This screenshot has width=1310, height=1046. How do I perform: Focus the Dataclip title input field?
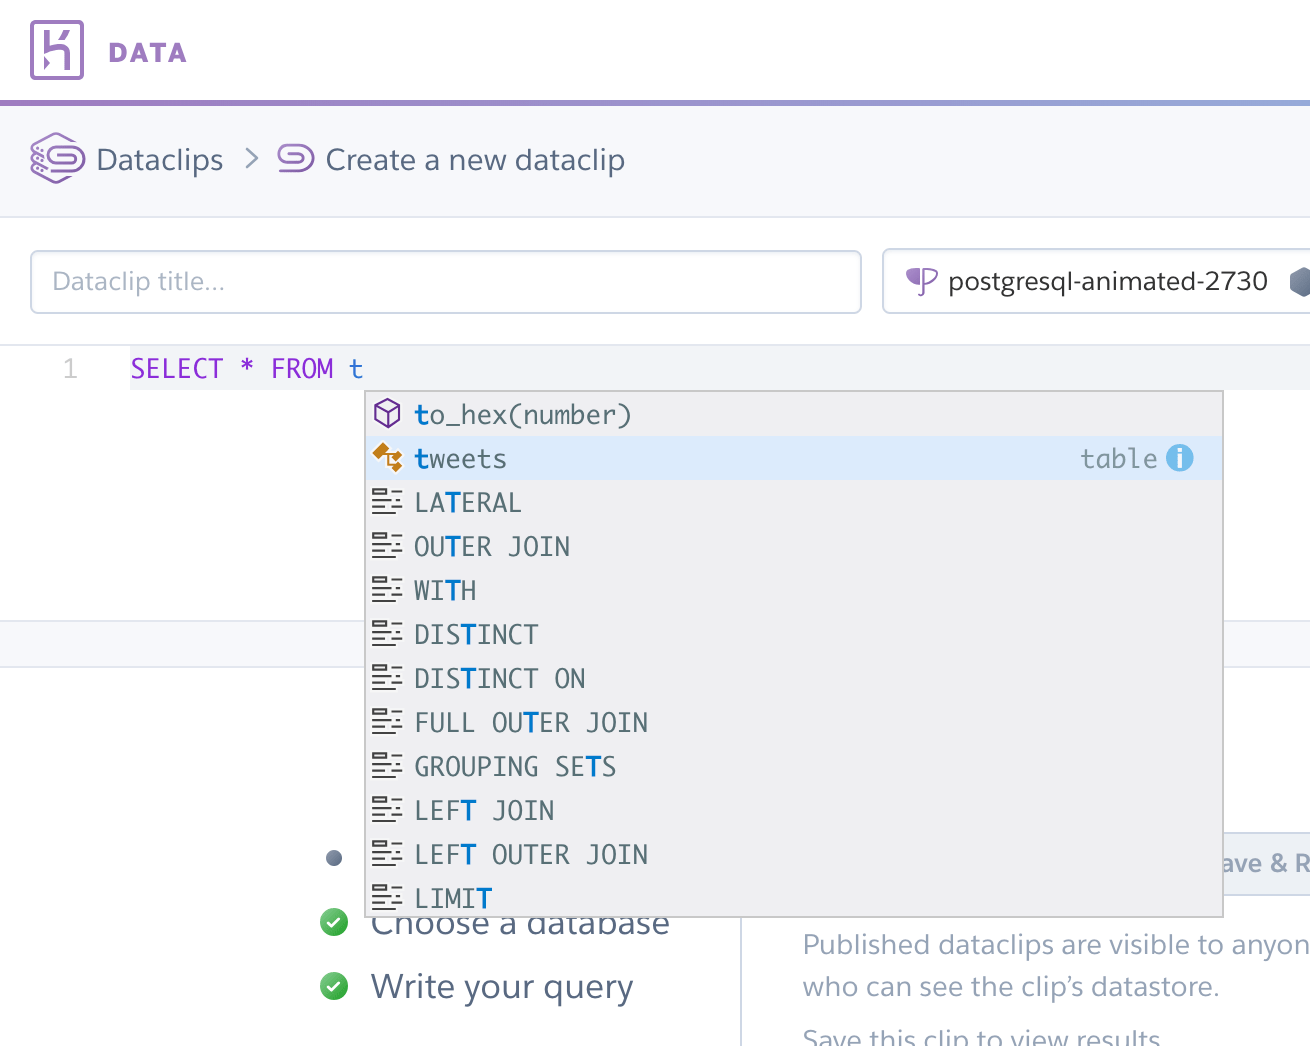(446, 282)
